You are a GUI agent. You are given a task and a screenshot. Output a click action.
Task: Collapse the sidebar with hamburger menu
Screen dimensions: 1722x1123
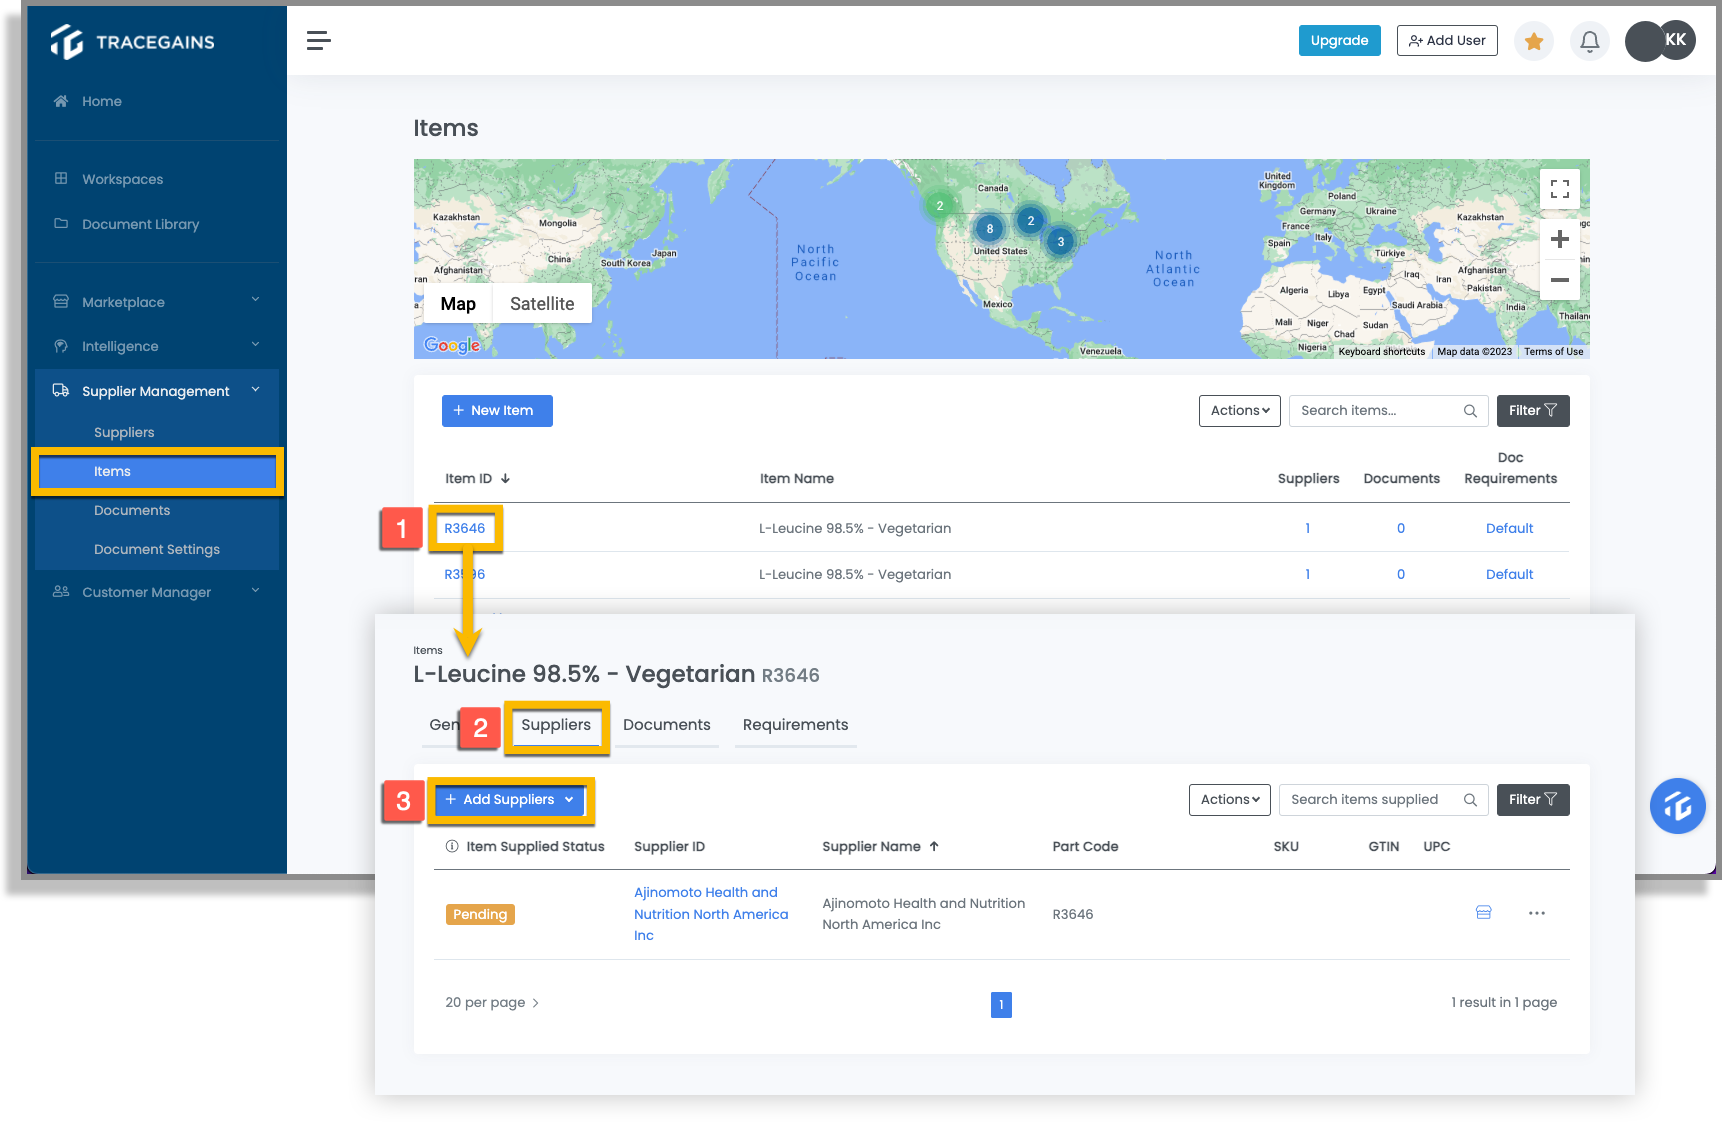coord(318,40)
